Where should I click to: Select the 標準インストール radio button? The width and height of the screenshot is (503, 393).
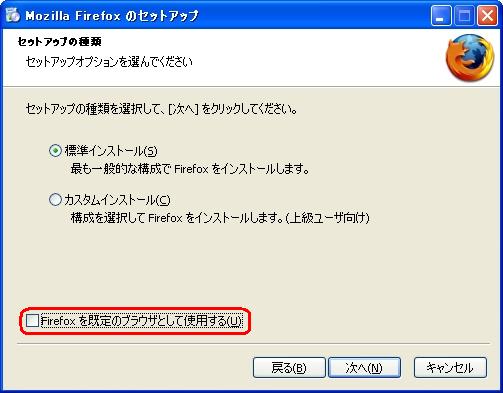point(55,151)
